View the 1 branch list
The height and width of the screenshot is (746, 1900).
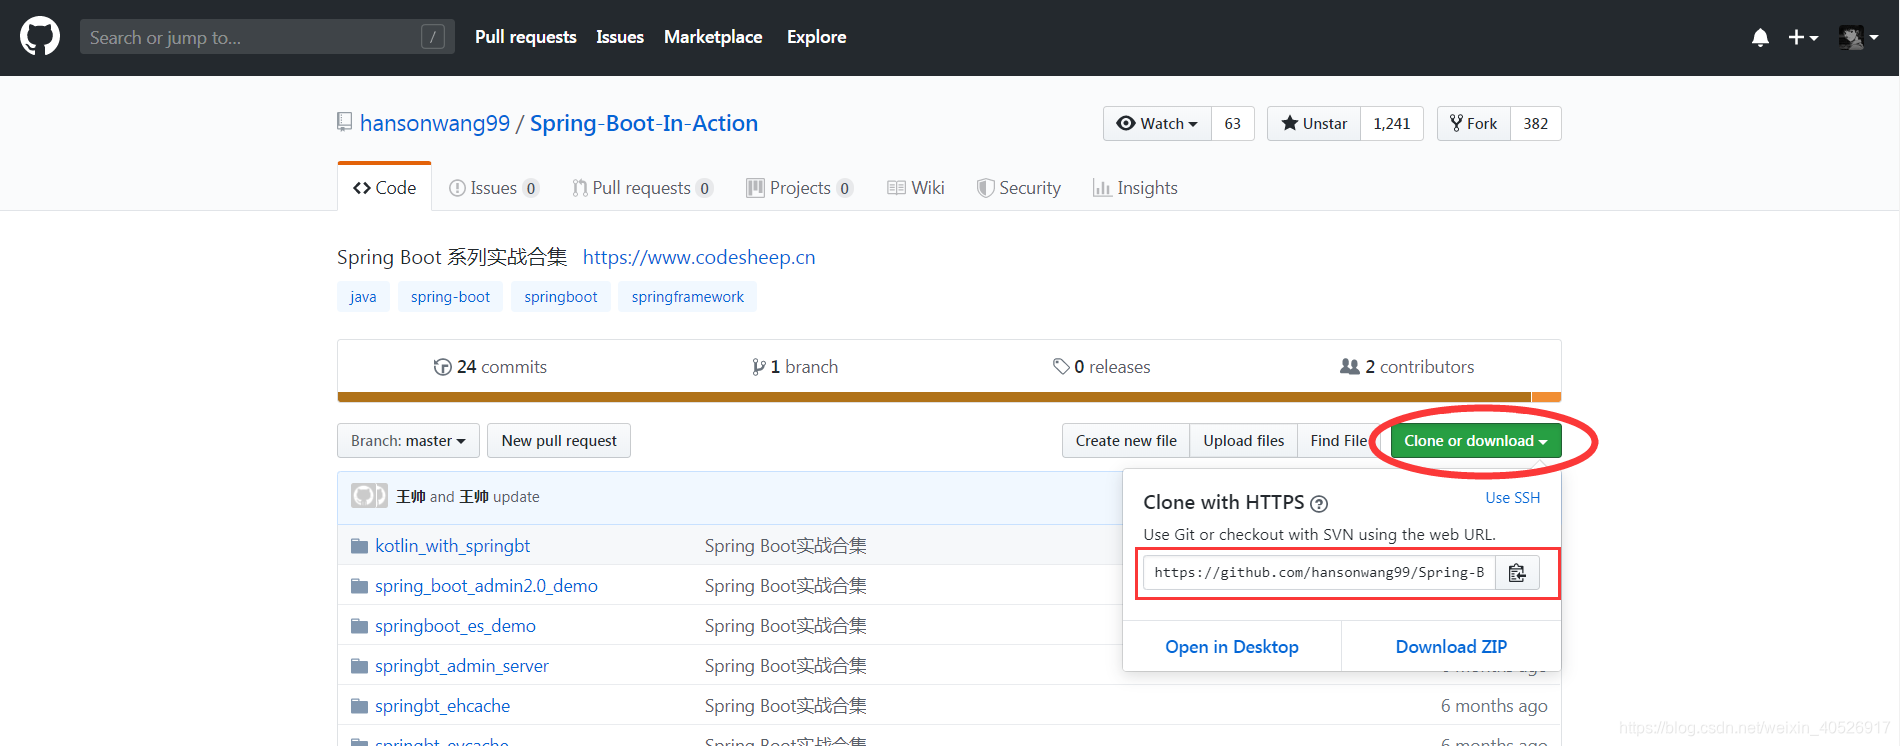[795, 367]
